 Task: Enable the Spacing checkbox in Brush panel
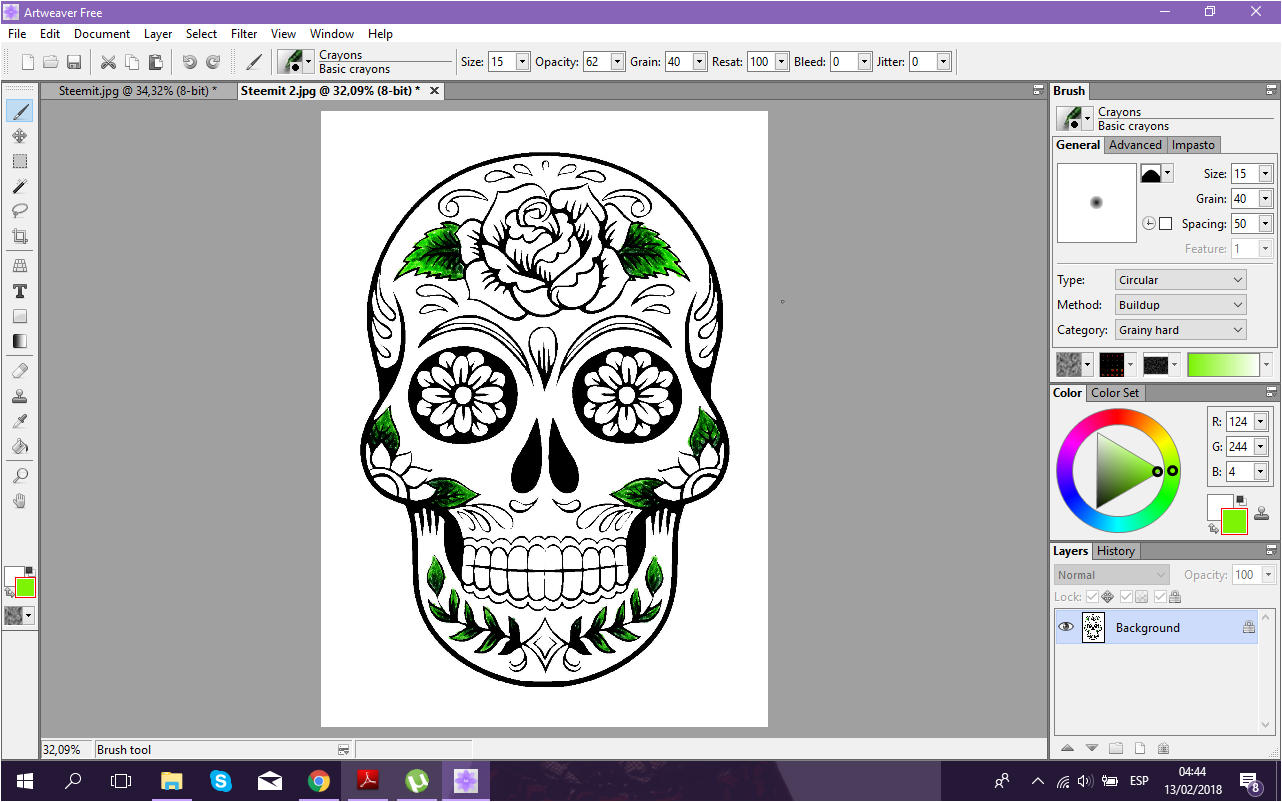[1165, 224]
